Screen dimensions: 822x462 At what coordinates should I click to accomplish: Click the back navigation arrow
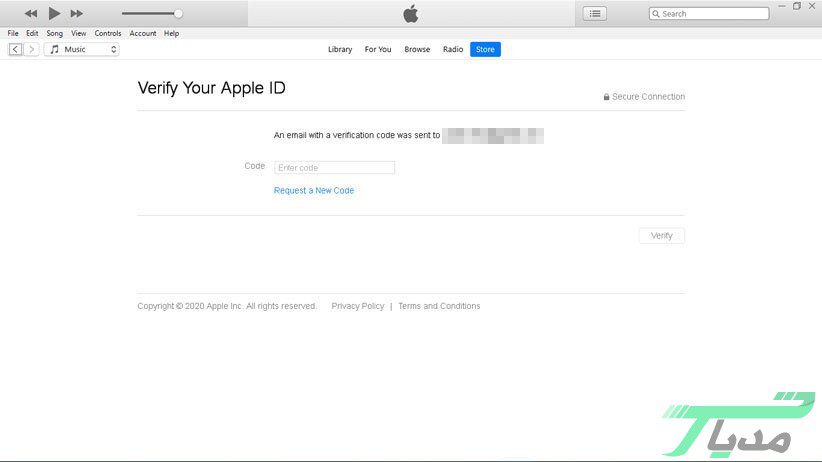pos(16,49)
